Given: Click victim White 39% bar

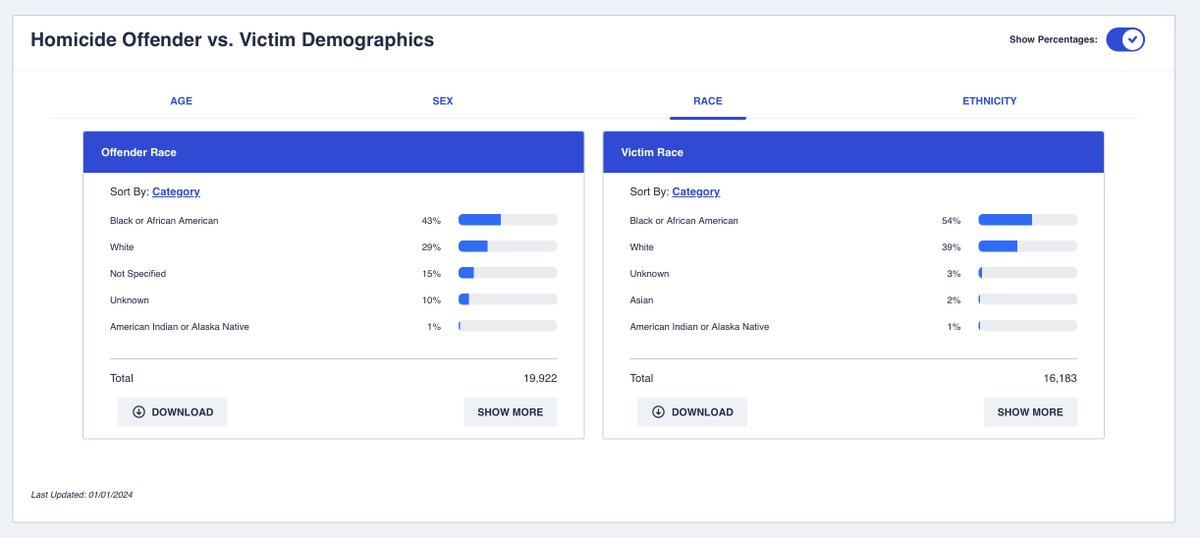Looking at the screenshot, I should (x=1028, y=247).
